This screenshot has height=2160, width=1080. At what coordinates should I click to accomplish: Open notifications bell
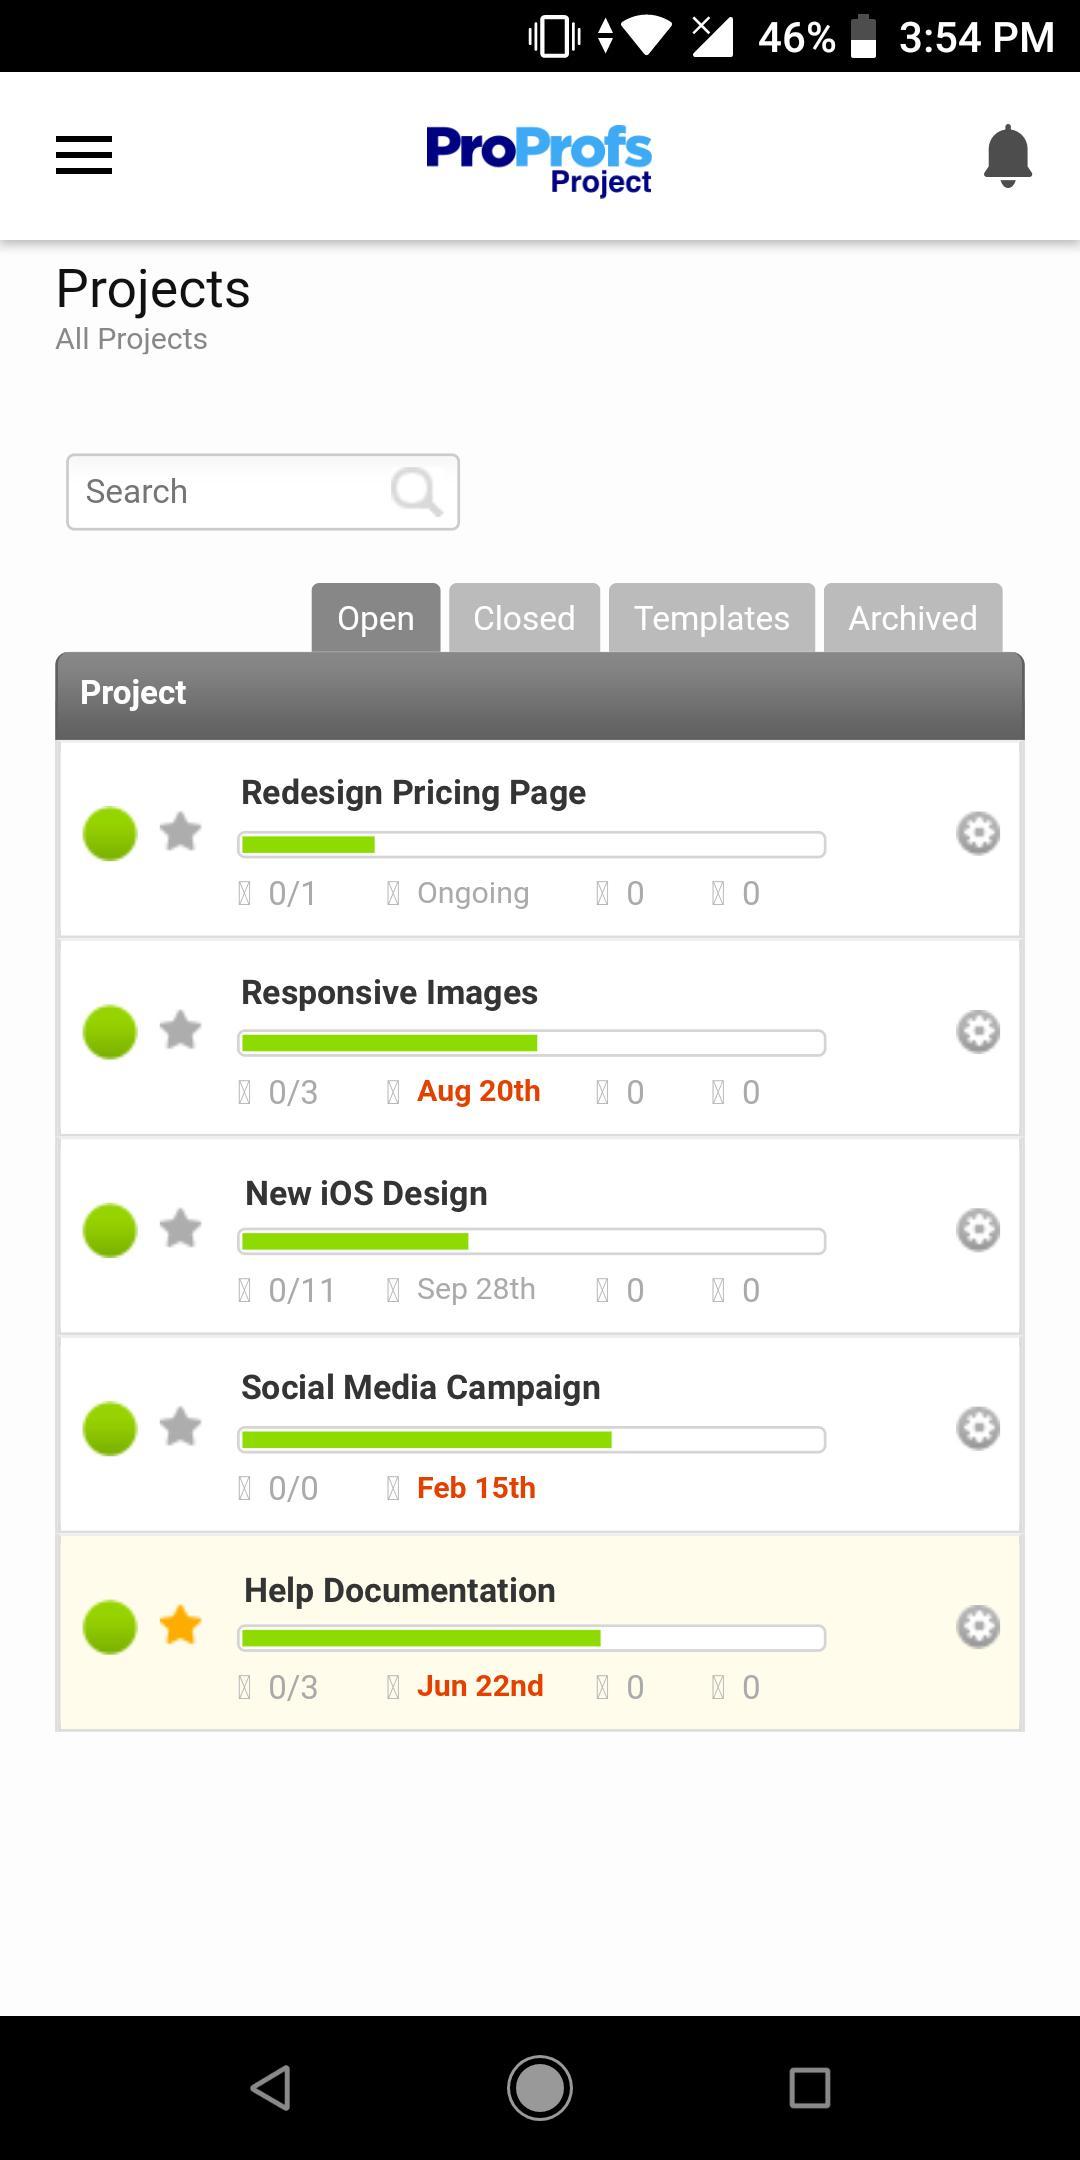pyautogui.click(x=1007, y=156)
